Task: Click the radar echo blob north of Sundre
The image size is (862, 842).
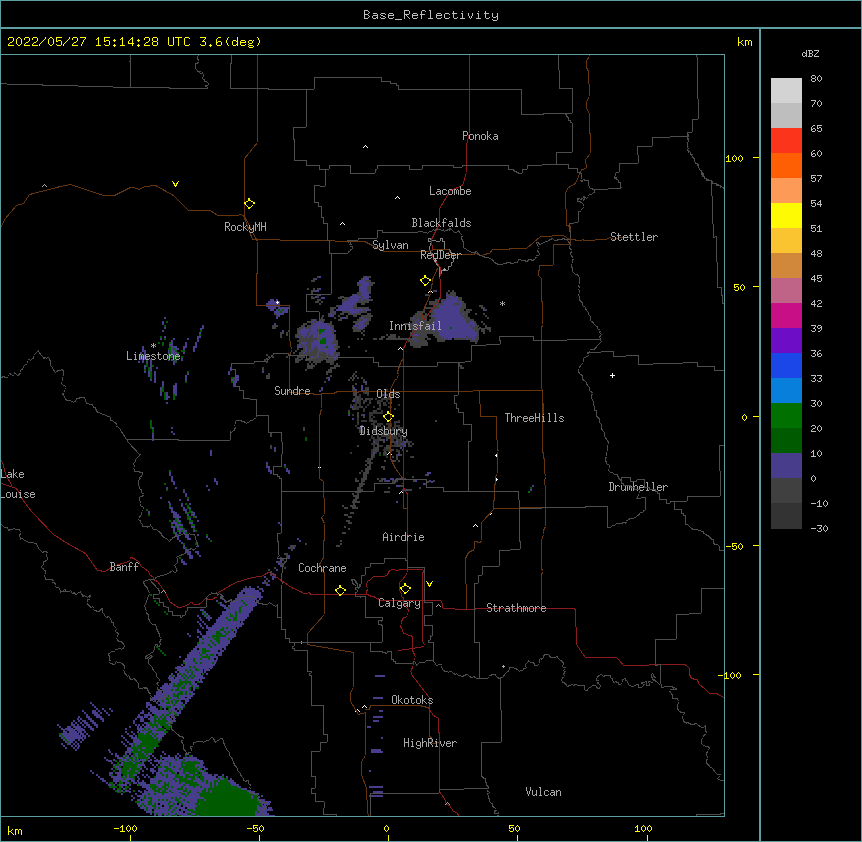Action: tap(318, 342)
